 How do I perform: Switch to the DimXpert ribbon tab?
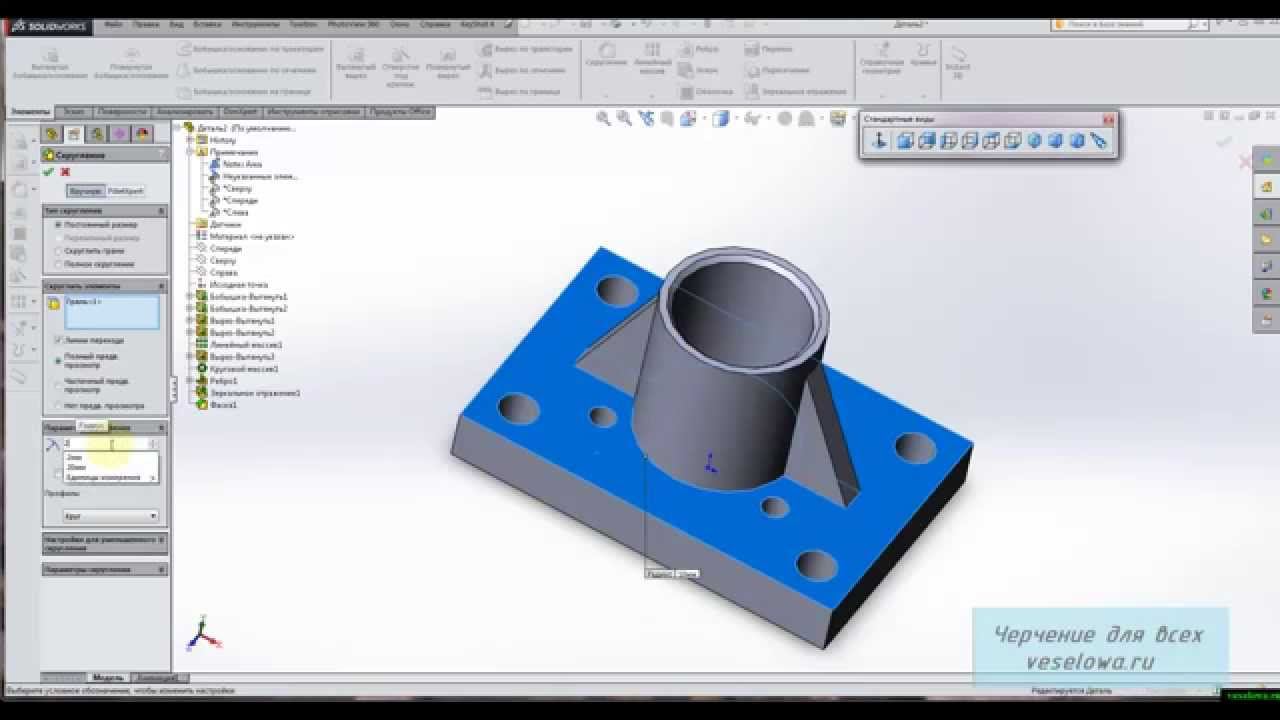[239, 112]
